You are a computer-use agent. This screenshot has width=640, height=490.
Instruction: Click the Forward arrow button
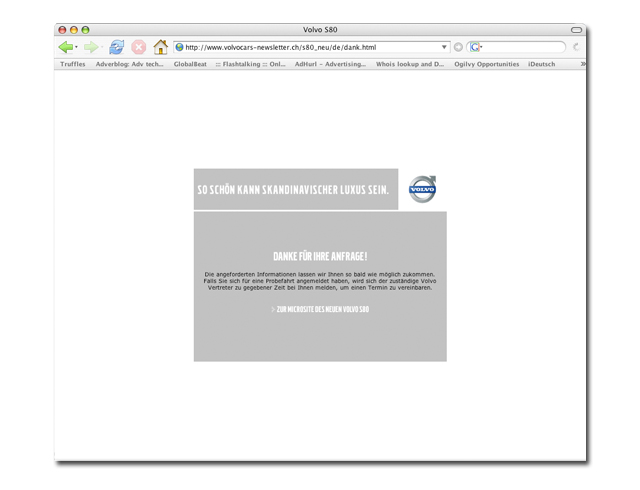(91, 47)
